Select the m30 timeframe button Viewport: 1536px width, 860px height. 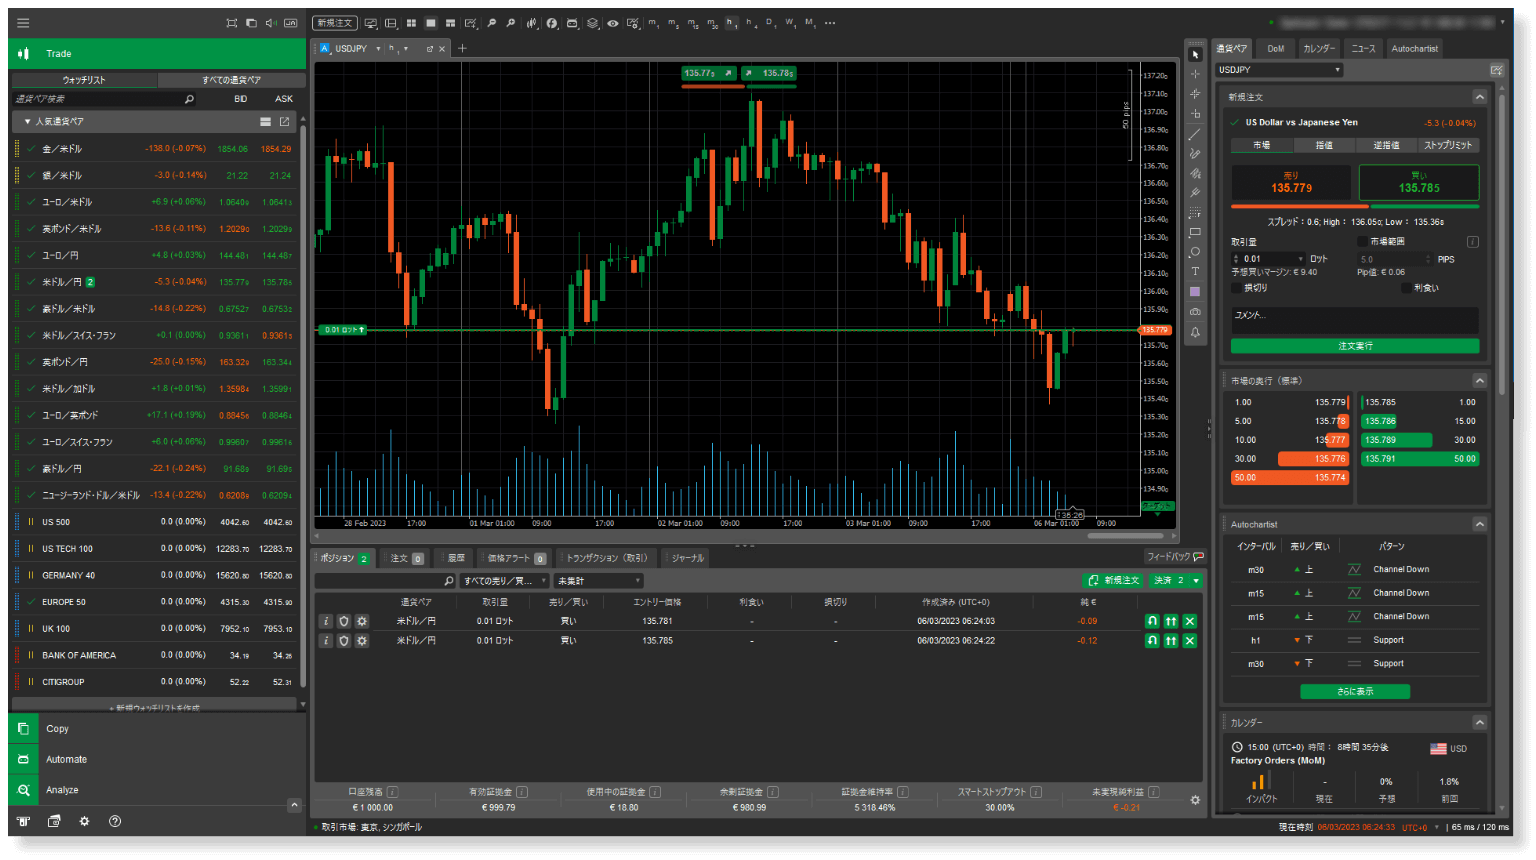point(713,23)
